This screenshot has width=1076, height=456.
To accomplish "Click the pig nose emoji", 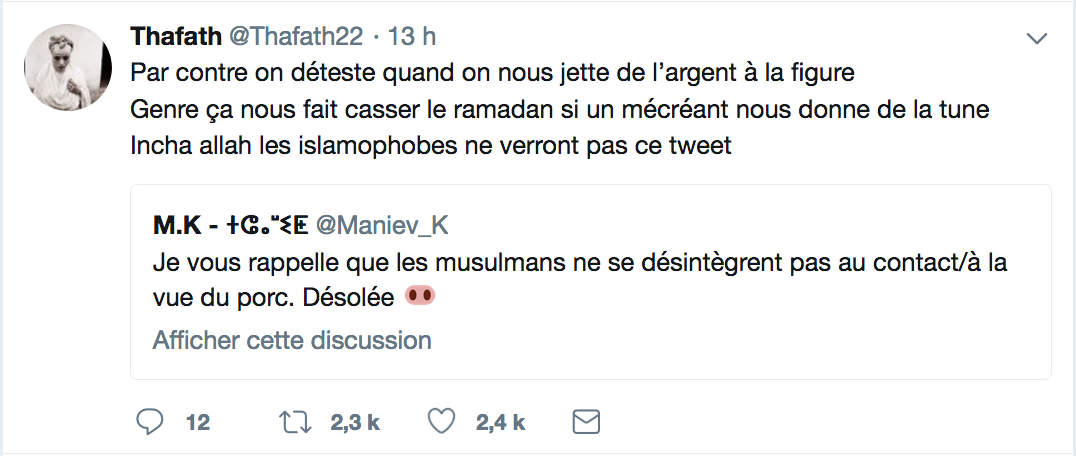I will point(420,298).
